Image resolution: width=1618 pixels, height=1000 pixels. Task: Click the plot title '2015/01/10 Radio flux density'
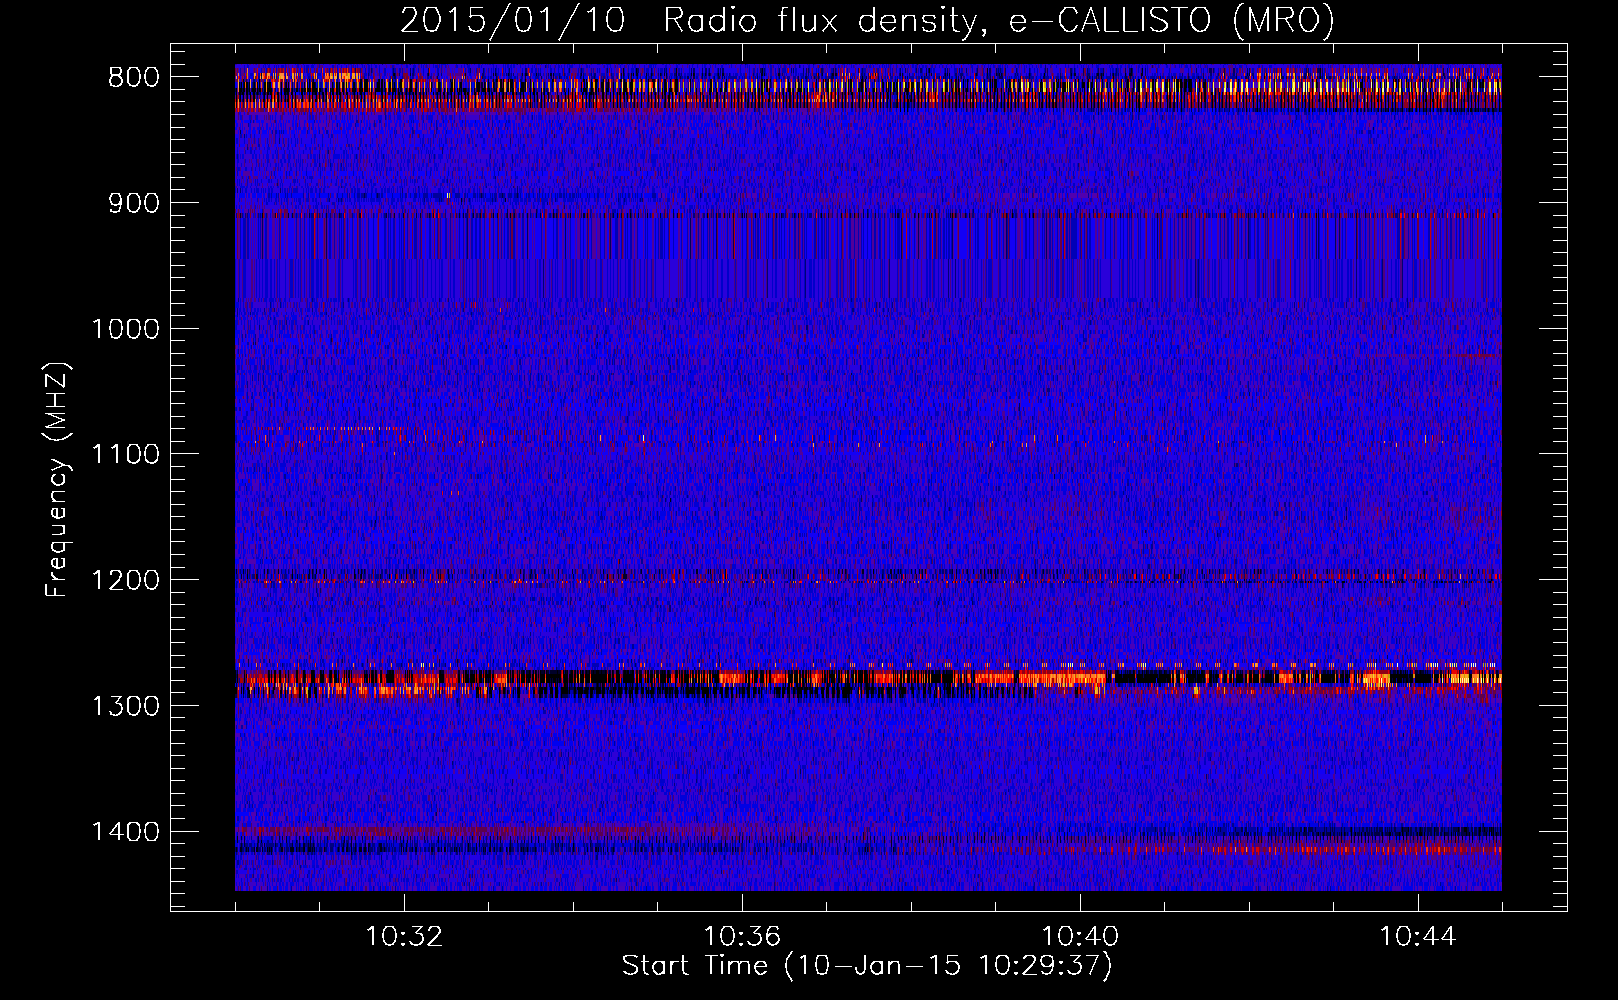click(x=867, y=20)
